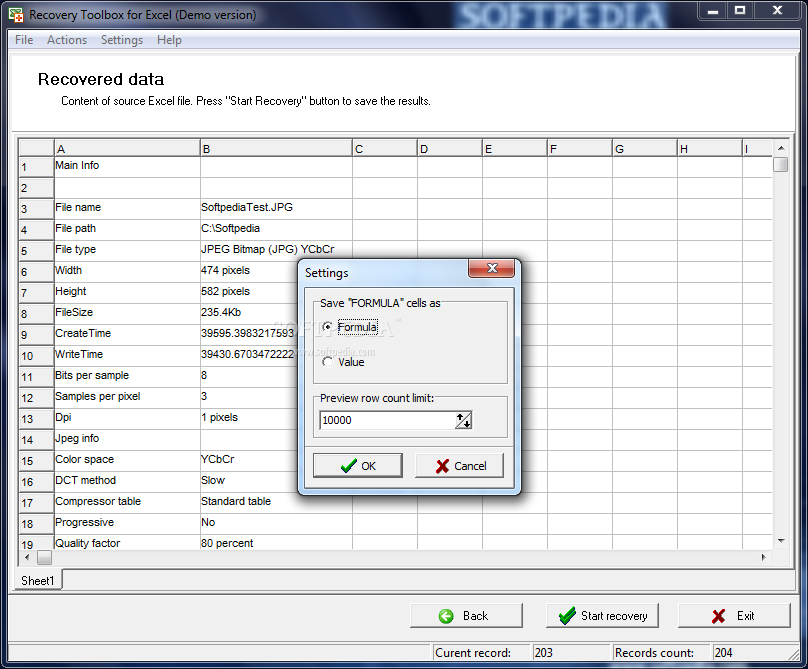The height and width of the screenshot is (669, 808).
Task: Switch to the Sheet1 tab
Action: click(x=38, y=581)
